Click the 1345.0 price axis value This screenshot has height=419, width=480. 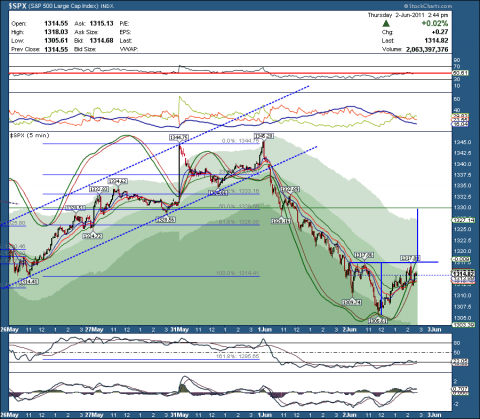[x=462, y=142]
